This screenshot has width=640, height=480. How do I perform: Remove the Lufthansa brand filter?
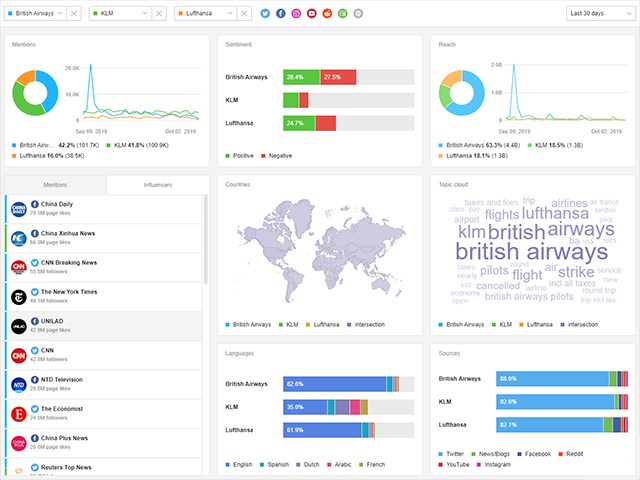(x=244, y=13)
